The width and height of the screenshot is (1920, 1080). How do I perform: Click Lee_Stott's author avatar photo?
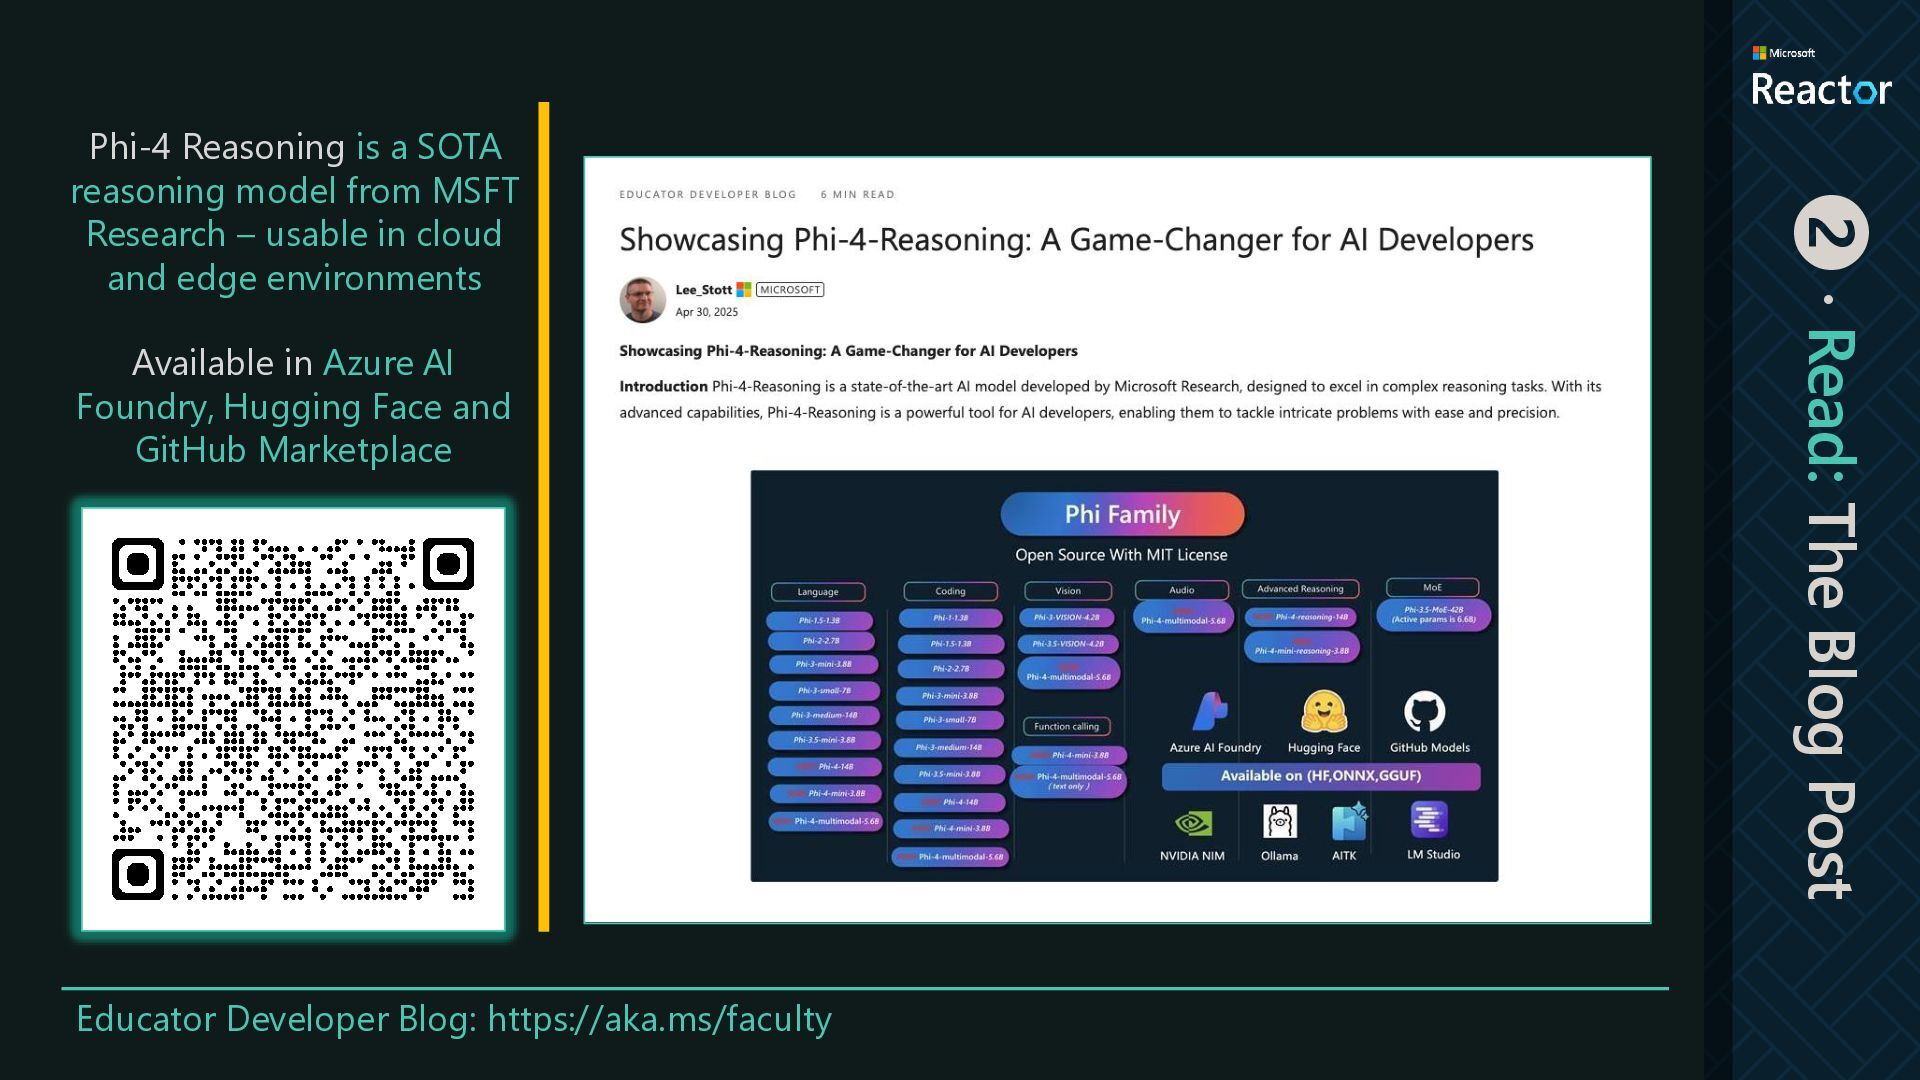click(643, 300)
